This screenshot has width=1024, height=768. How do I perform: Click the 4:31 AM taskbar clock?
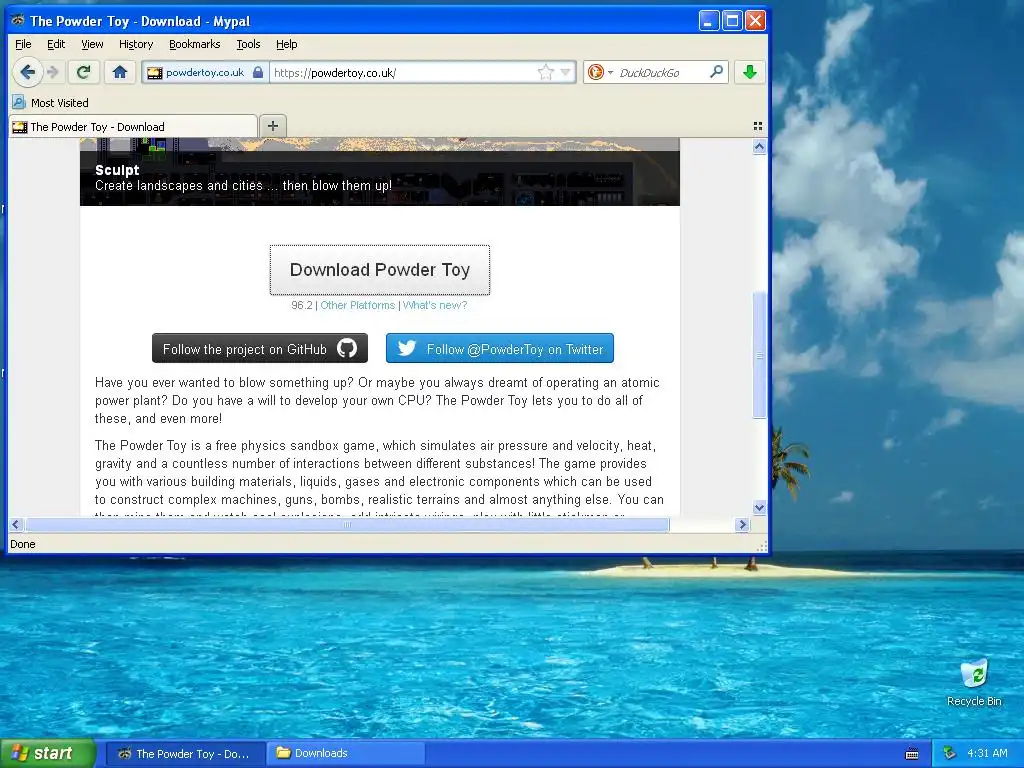coord(987,754)
